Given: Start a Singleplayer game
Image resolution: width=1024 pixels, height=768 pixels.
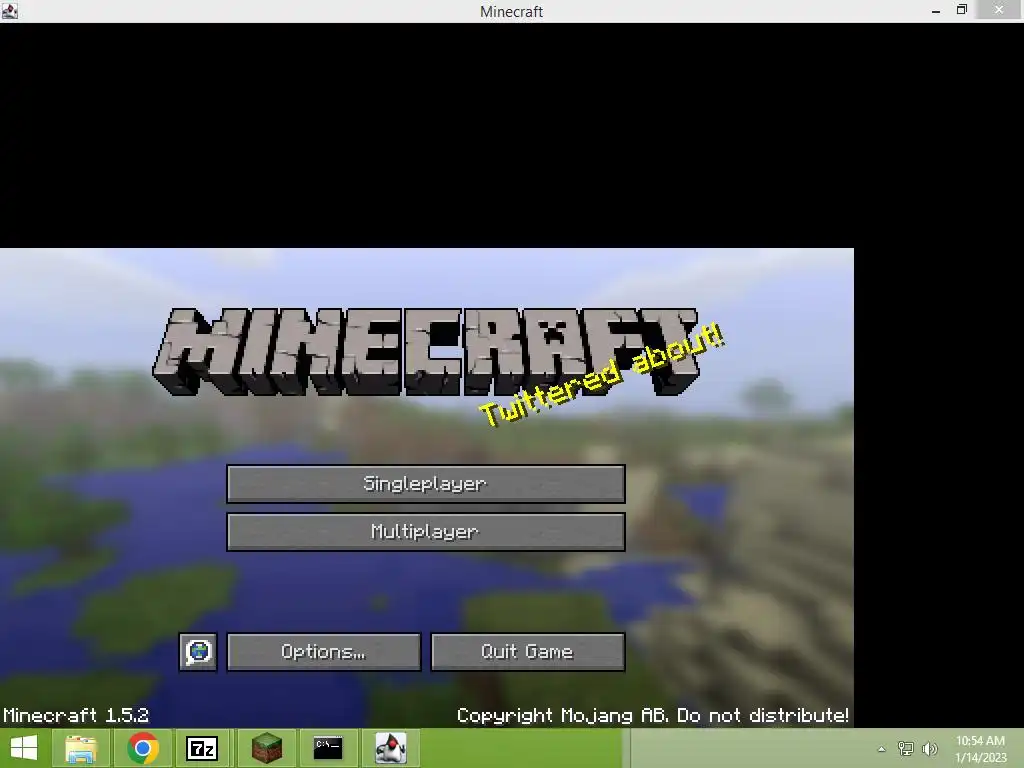Looking at the screenshot, I should 426,484.
